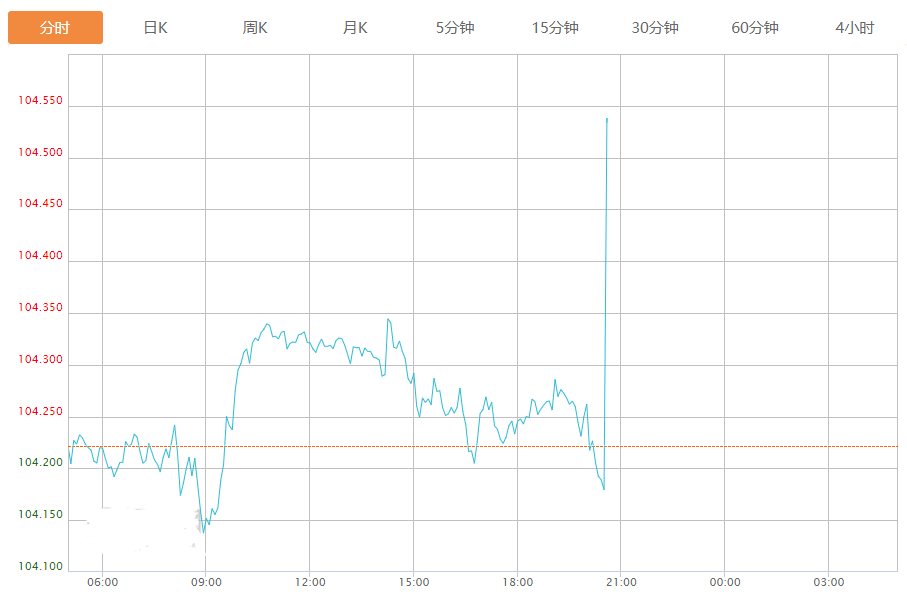The height and width of the screenshot is (596, 907).
Task: Click the 104.550 price axis label
Action: [x=40, y=101]
